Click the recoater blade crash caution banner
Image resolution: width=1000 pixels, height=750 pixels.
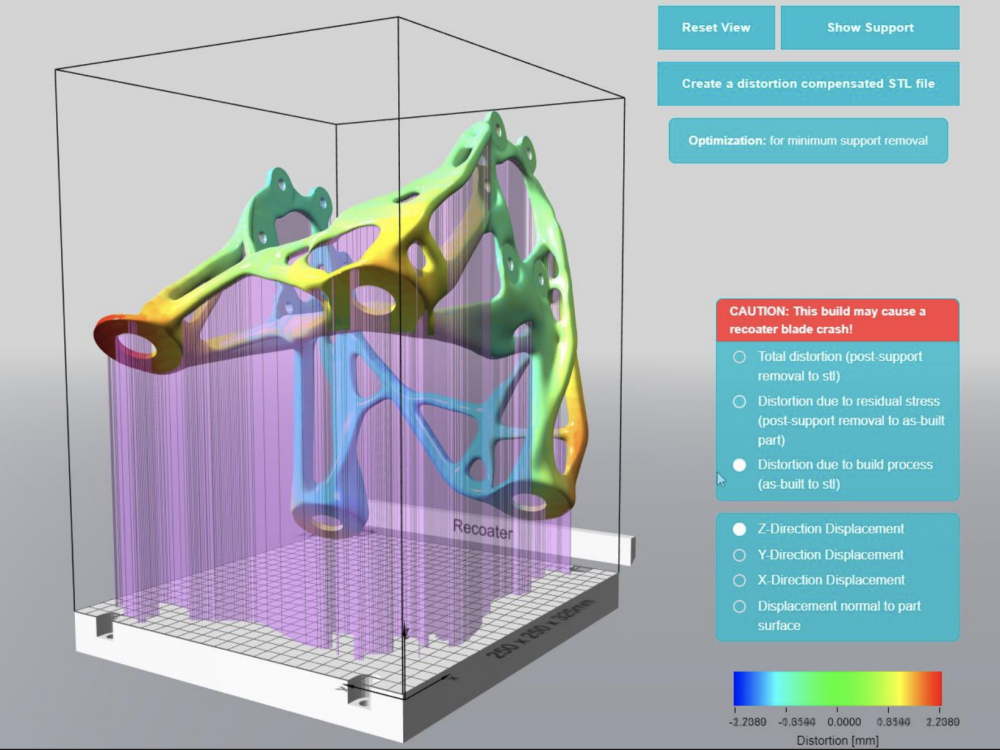[837, 320]
